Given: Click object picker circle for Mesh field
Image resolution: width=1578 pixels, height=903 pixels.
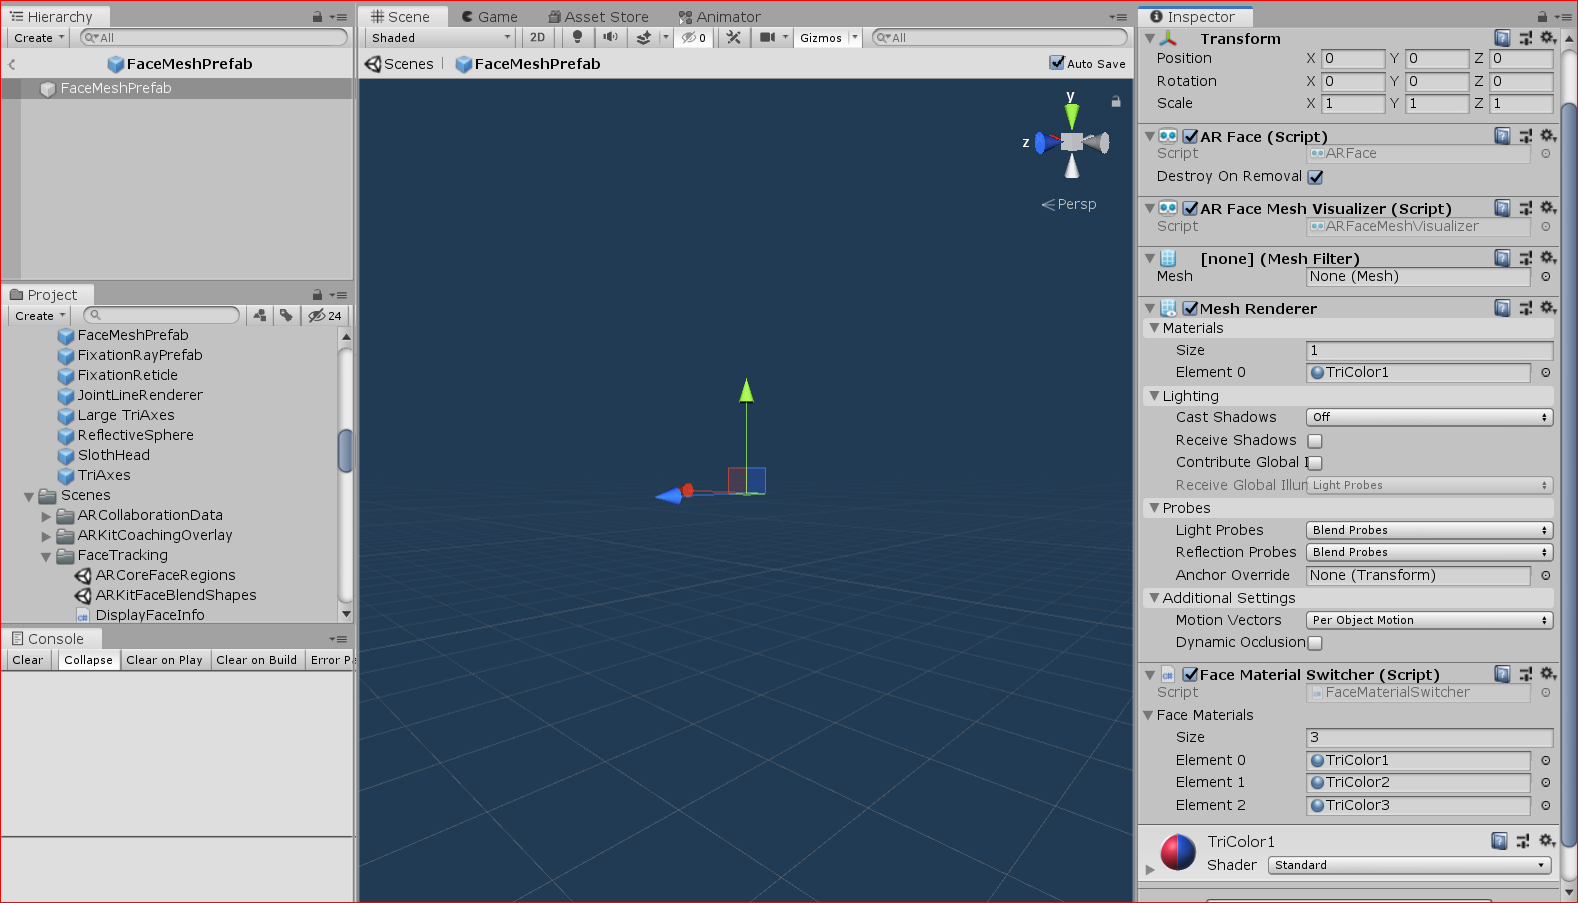Looking at the screenshot, I should pos(1545,277).
